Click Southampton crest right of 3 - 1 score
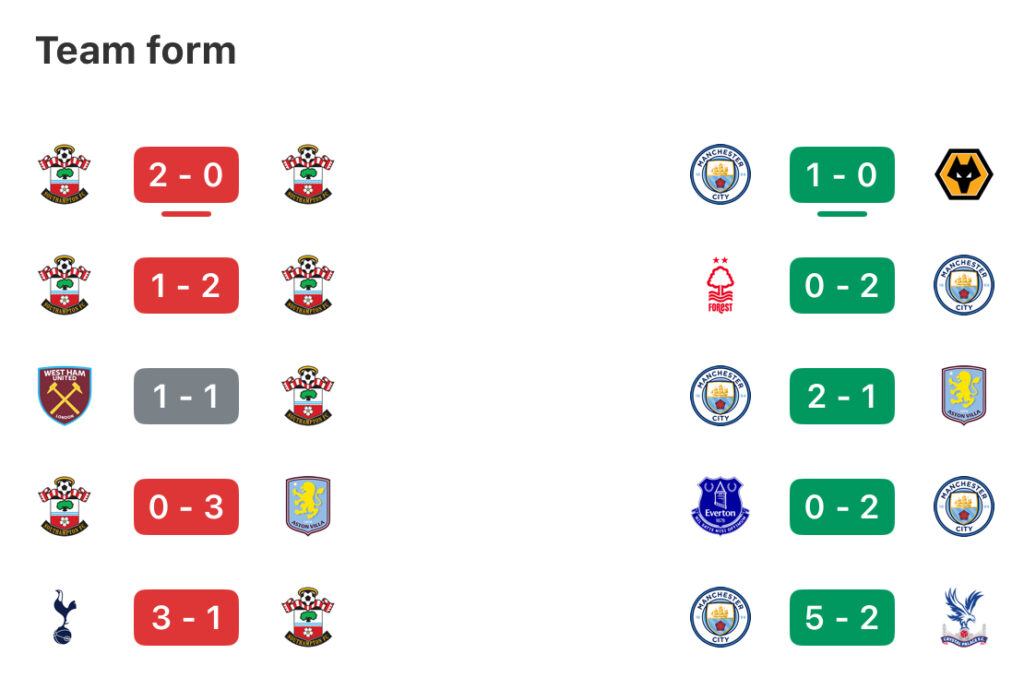 (x=308, y=617)
